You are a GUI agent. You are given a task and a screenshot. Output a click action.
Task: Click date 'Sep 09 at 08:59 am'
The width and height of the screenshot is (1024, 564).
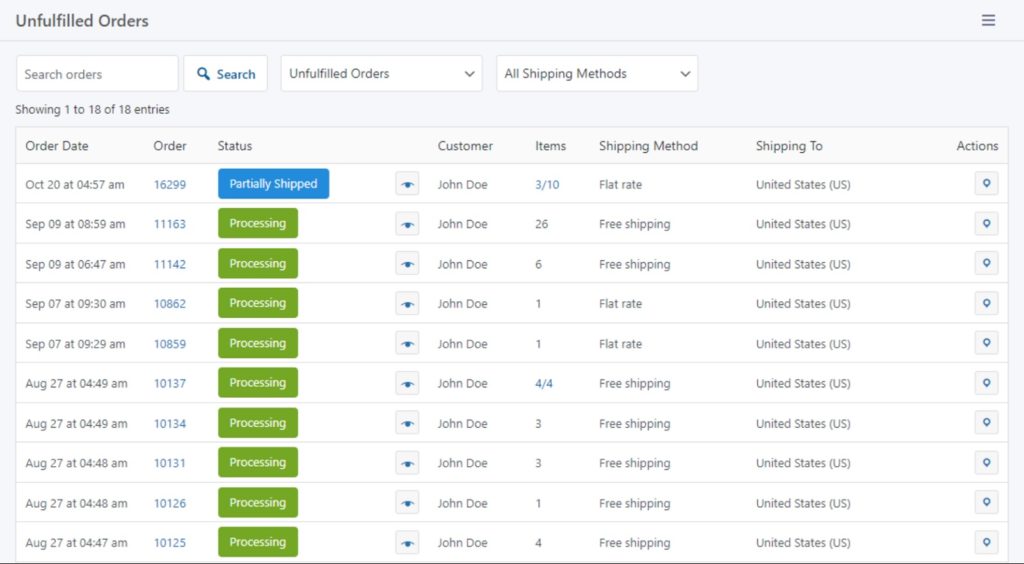(75, 224)
